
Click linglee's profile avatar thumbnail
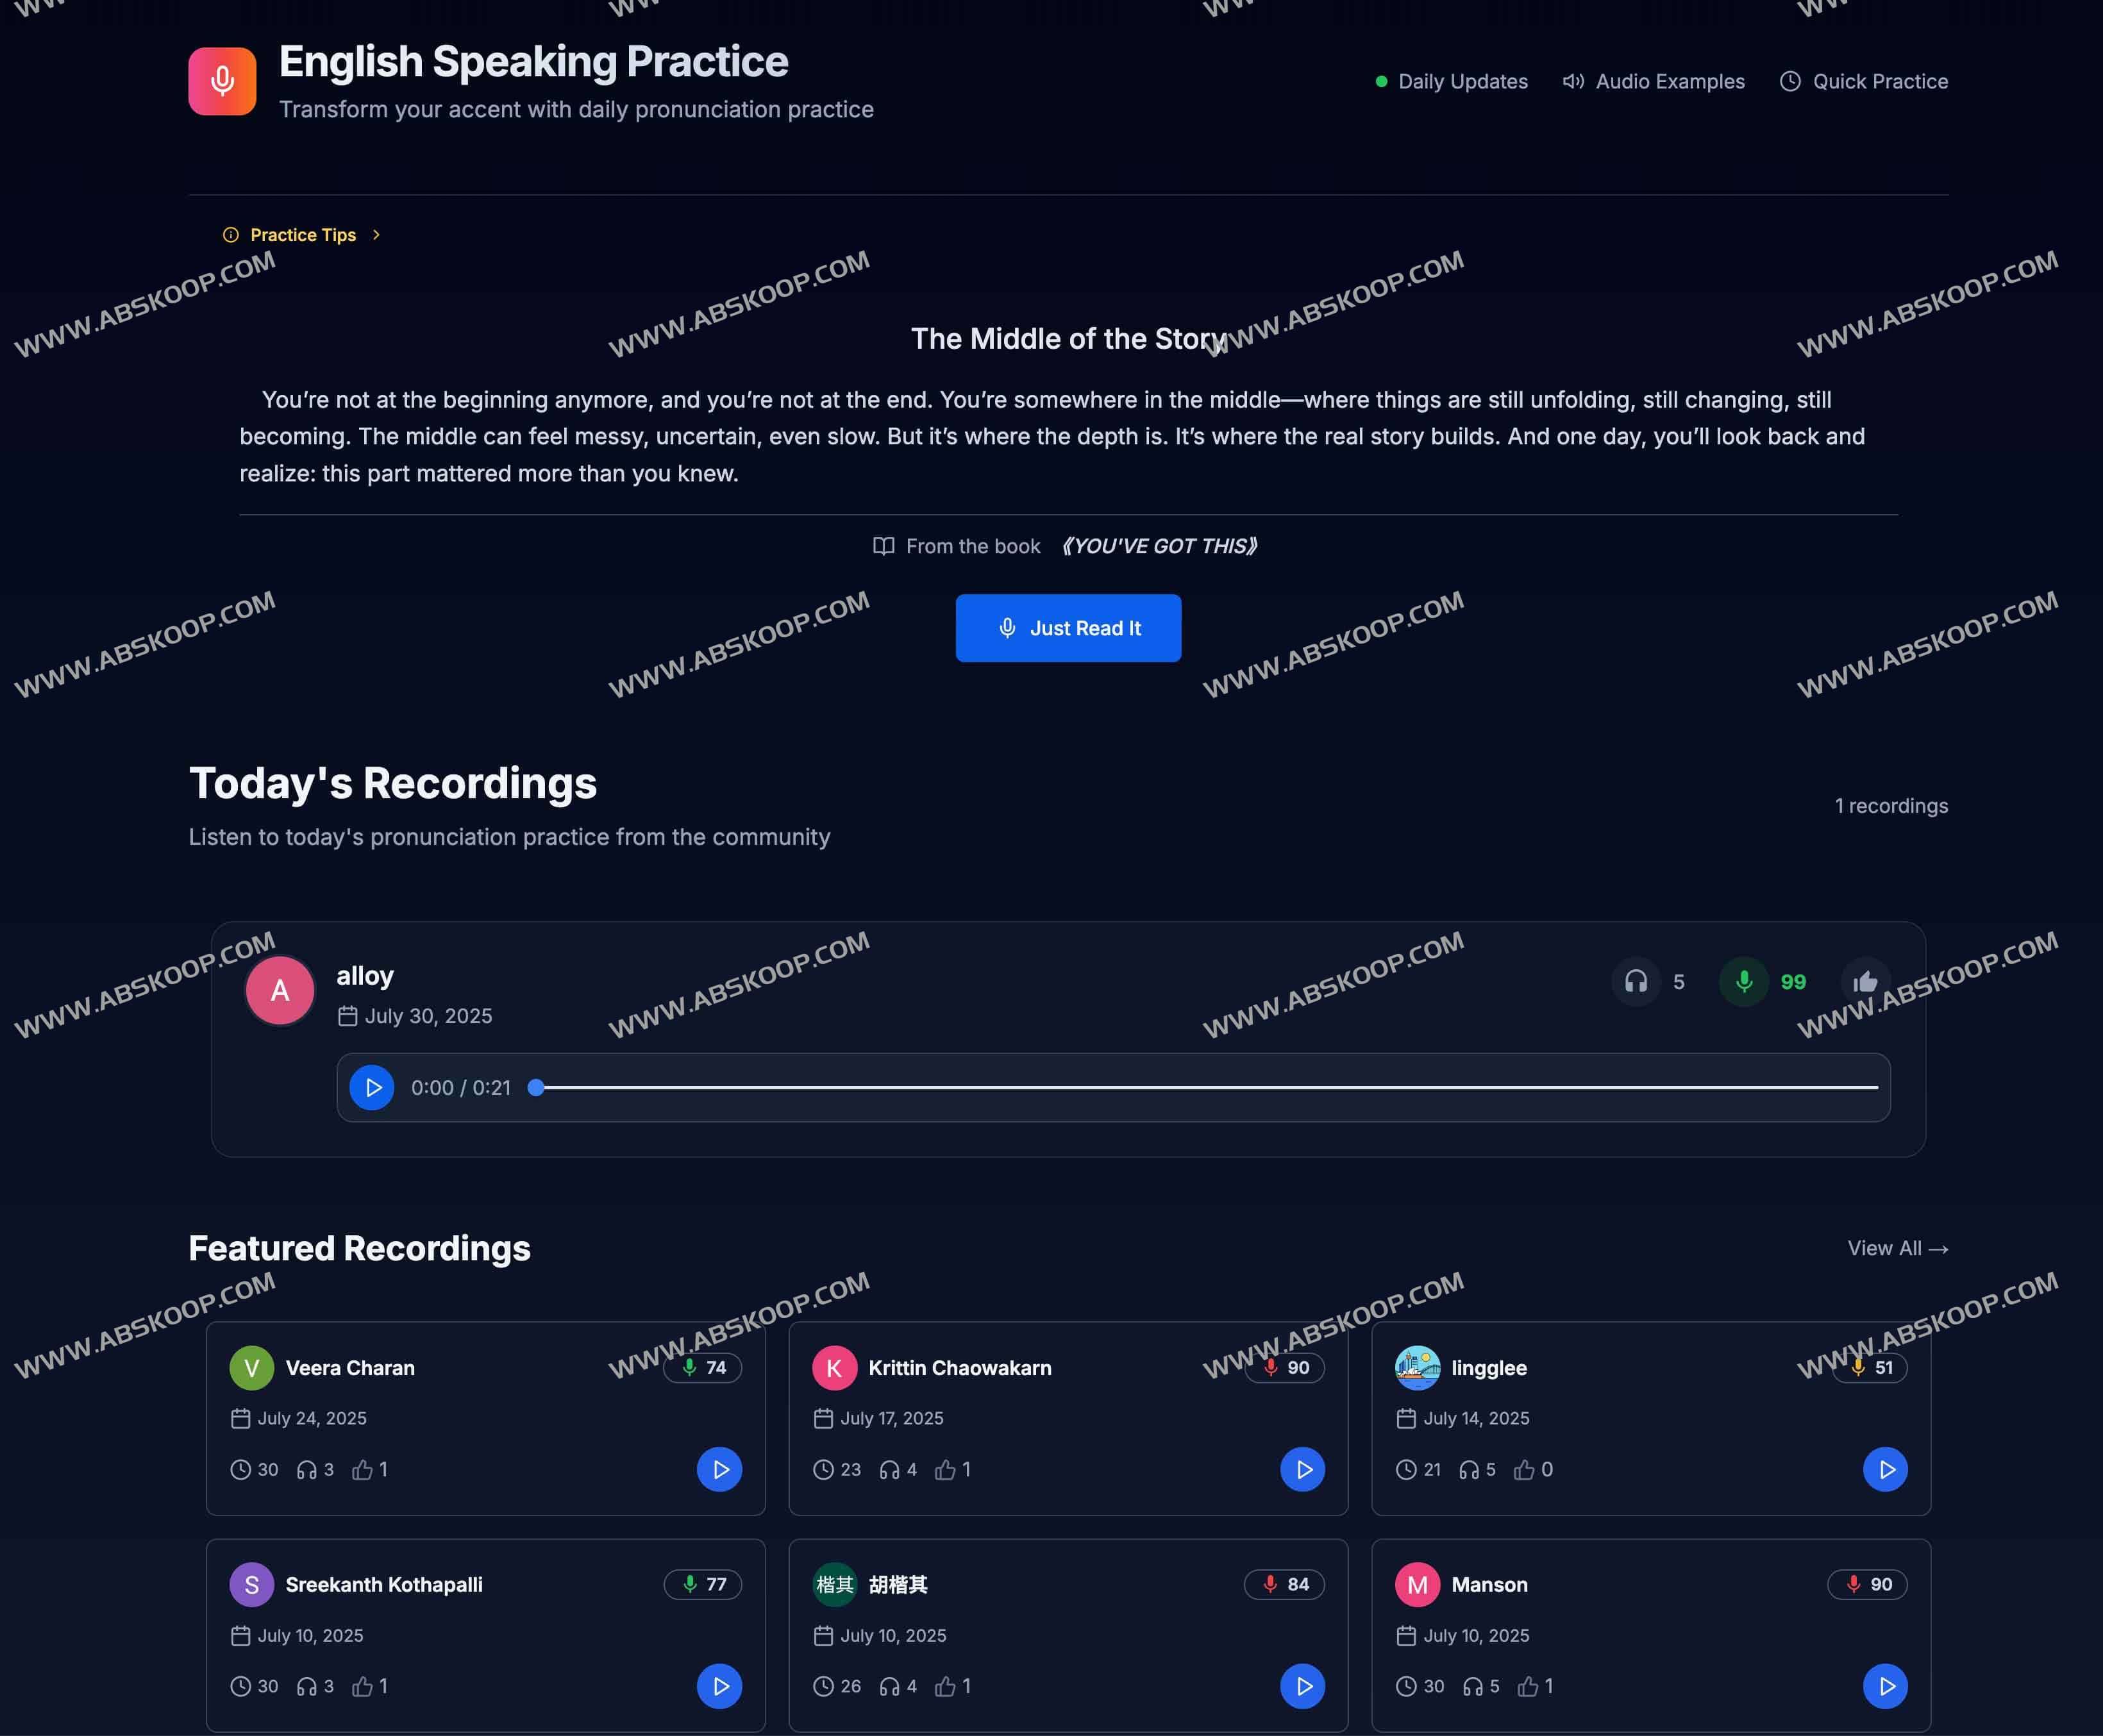[x=1417, y=1367]
